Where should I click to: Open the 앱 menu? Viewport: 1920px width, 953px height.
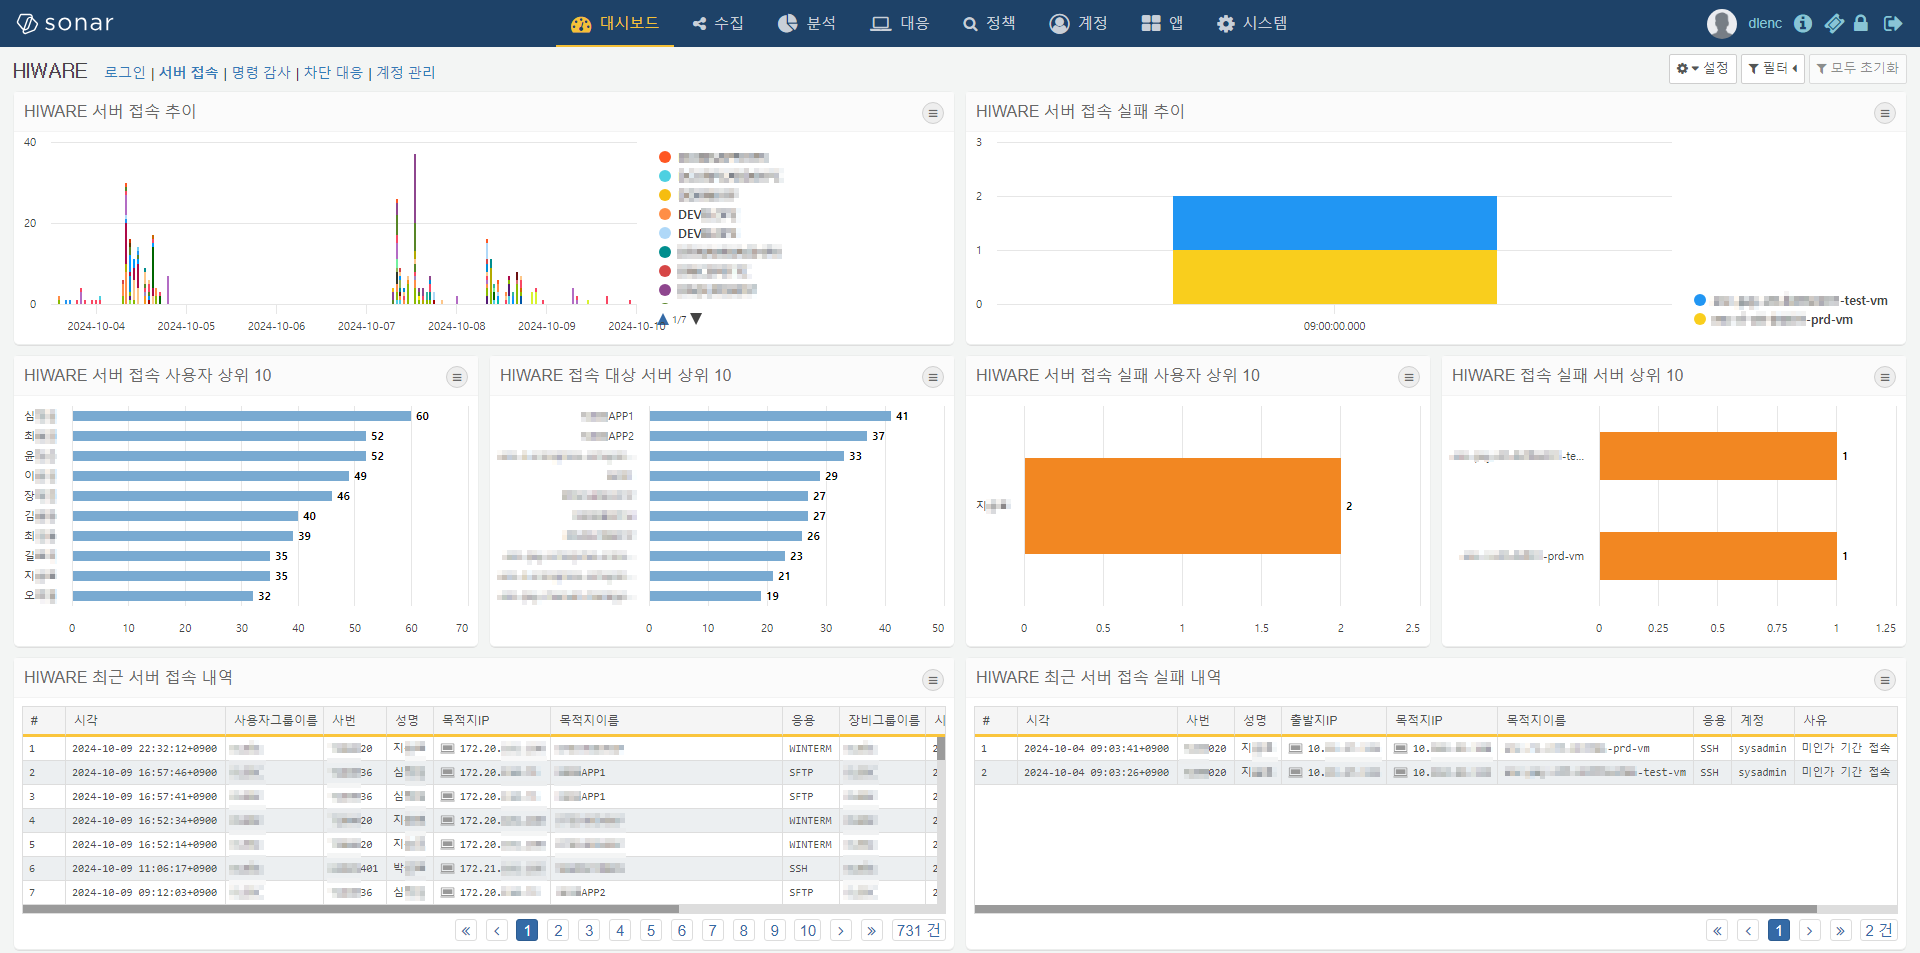pos(1163,23)
